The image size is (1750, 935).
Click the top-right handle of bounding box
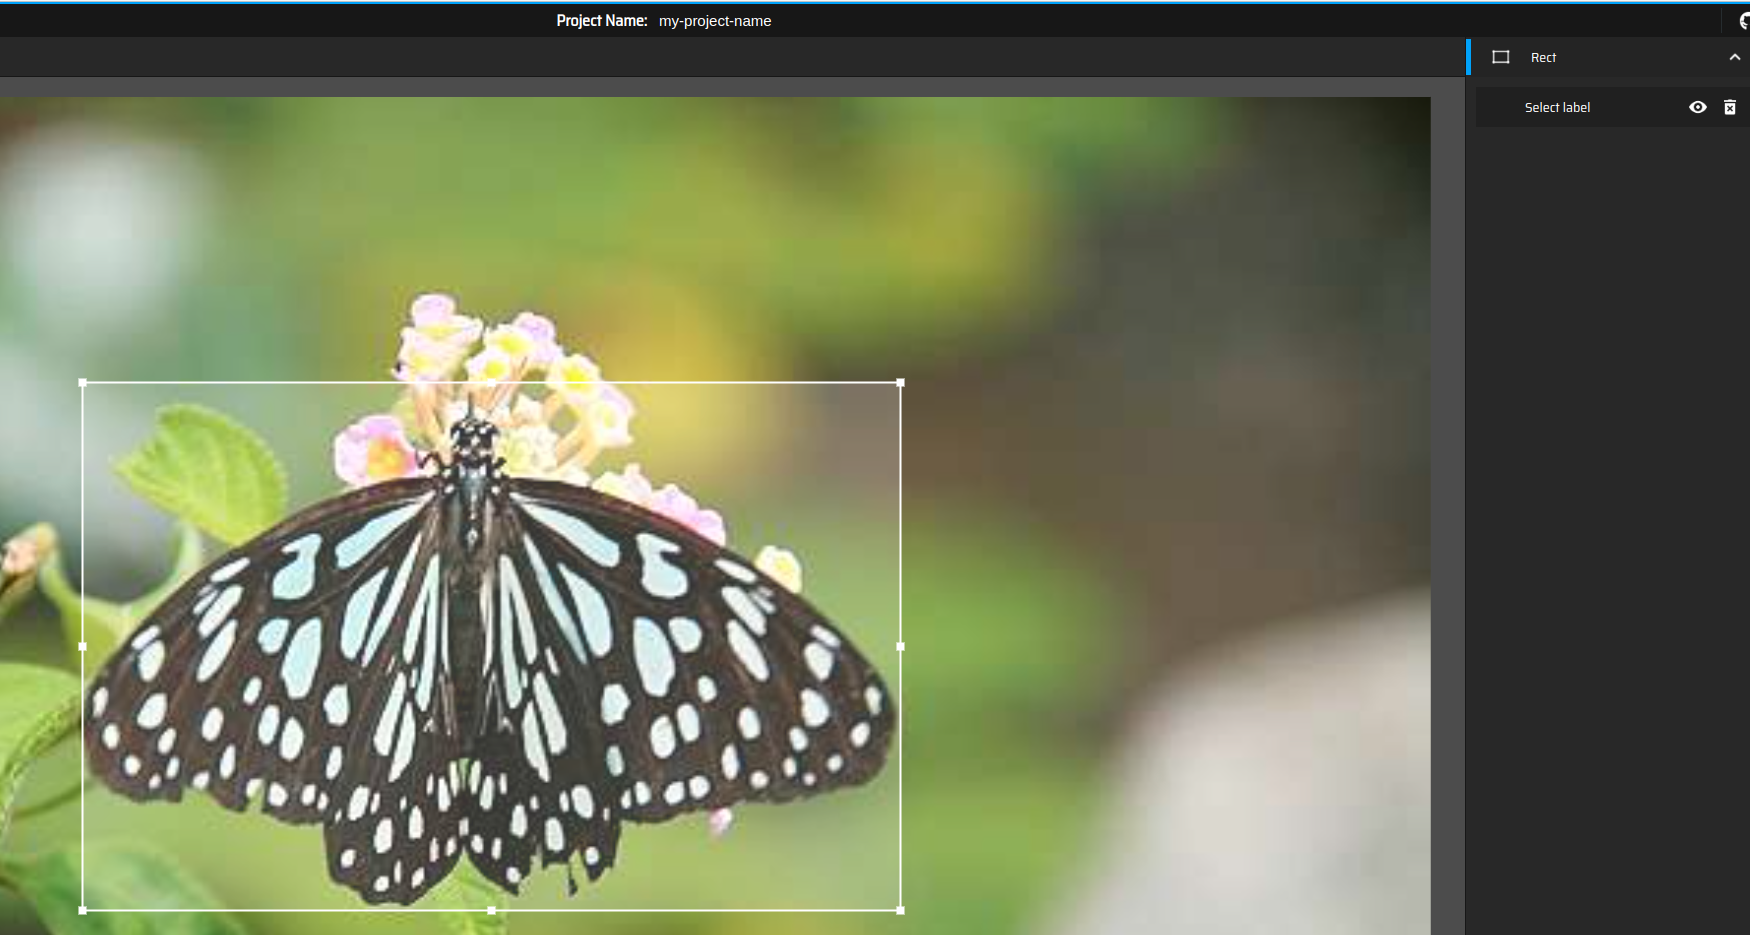(x=900, y=382)
